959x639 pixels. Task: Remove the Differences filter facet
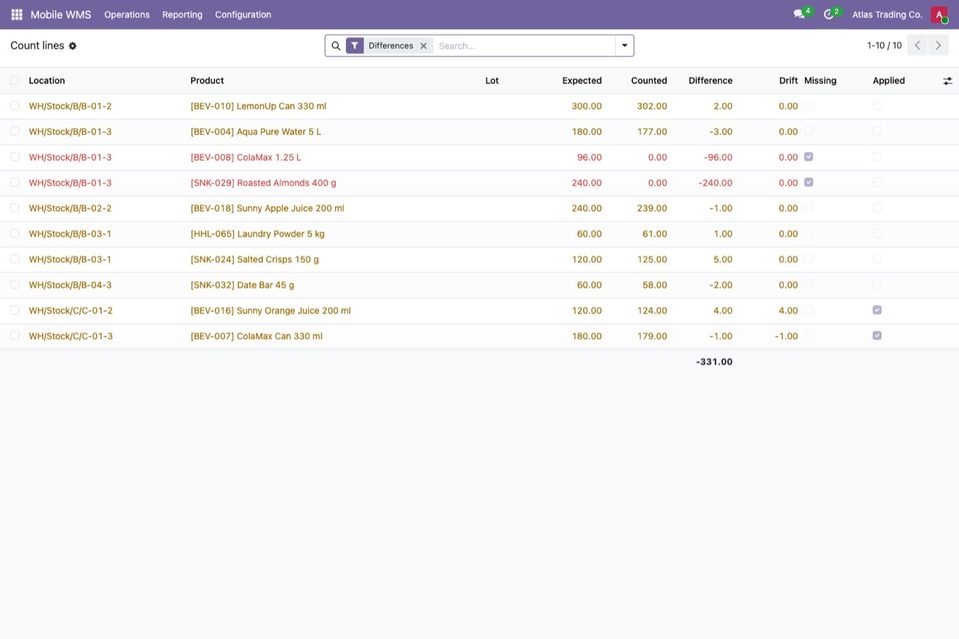423,46
